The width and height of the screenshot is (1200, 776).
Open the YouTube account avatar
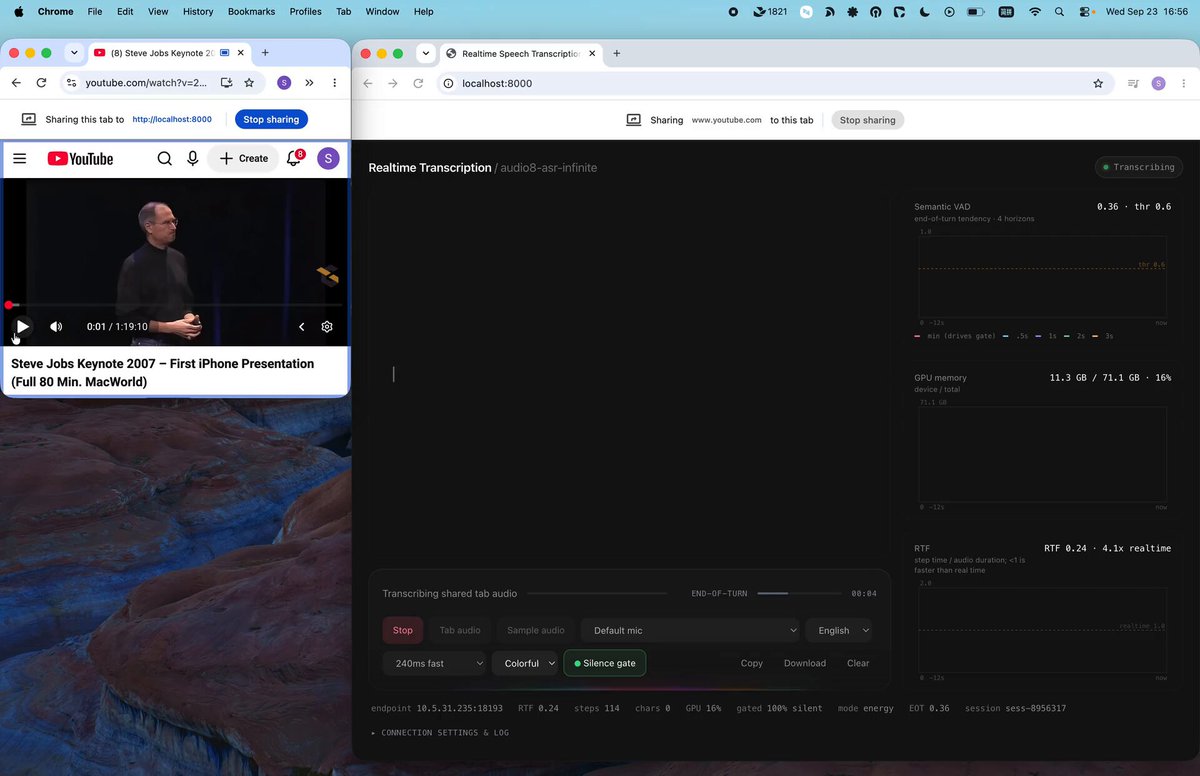(x=328, y=158)
